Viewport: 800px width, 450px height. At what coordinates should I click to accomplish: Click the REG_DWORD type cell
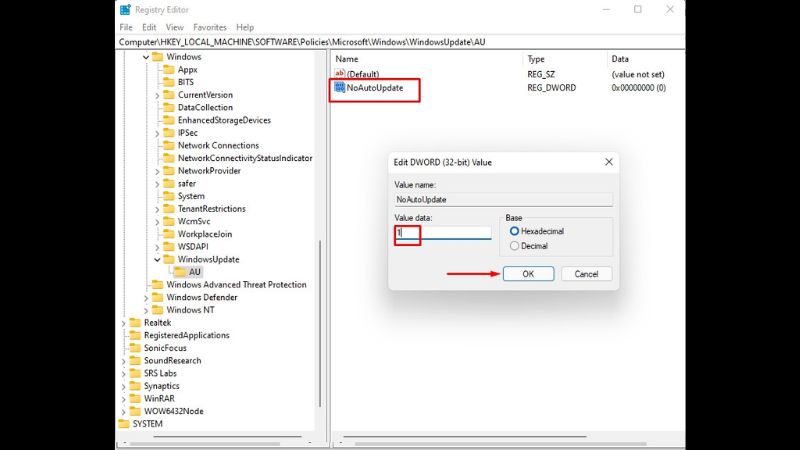552,88
